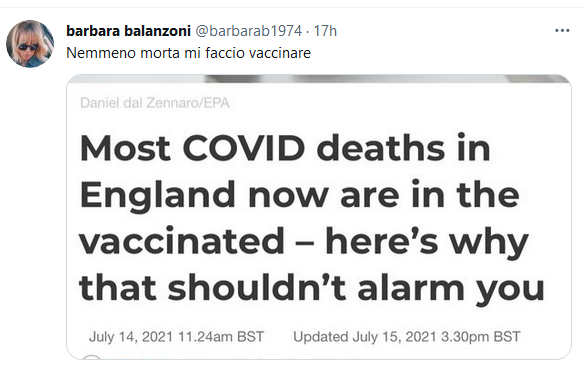The height and width of the screenshot is (372, 584).
Task: Click the @barbarab1974 handle
Action: pos(248,31)
